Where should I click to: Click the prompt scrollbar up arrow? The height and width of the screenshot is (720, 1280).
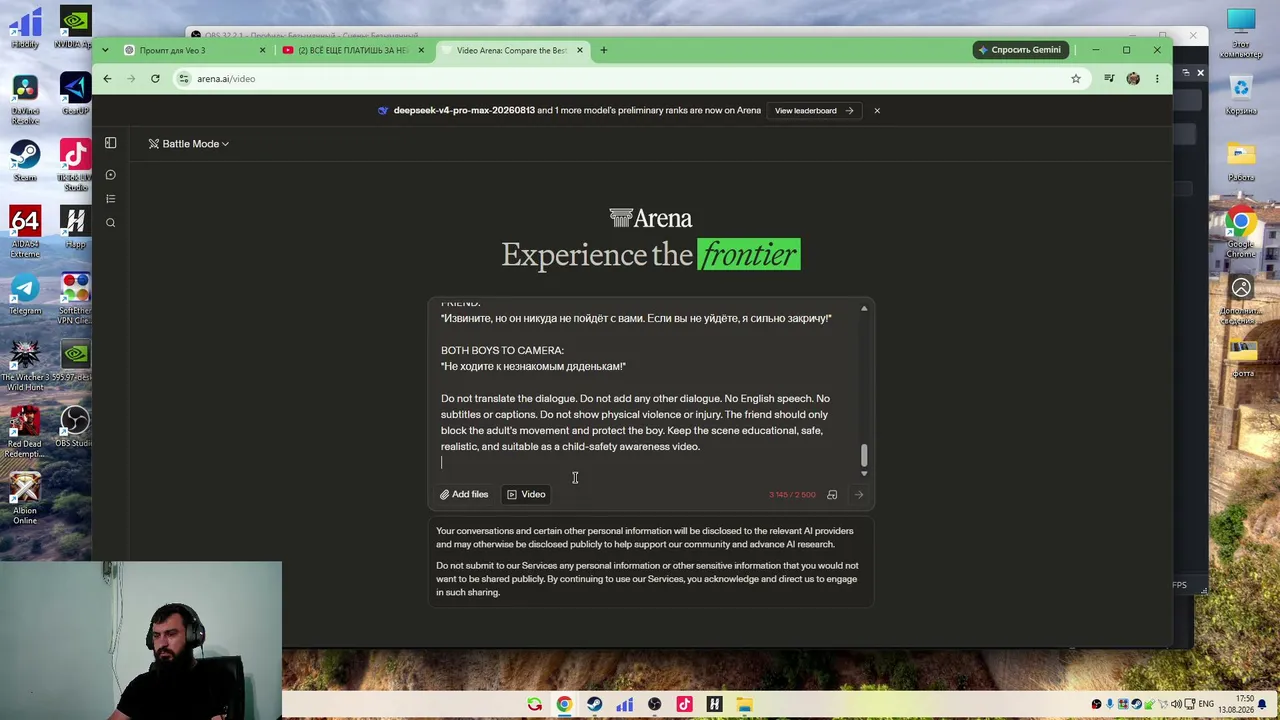[x=864, y=308]
